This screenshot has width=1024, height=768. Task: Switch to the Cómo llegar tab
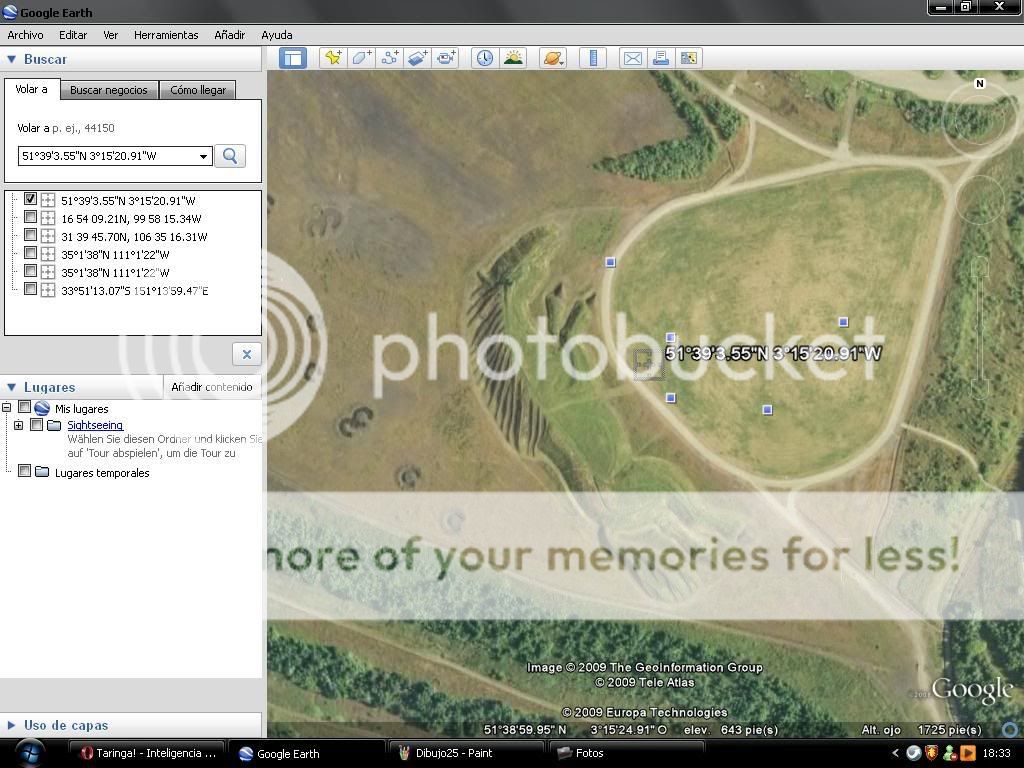click(x=198, y=90)
